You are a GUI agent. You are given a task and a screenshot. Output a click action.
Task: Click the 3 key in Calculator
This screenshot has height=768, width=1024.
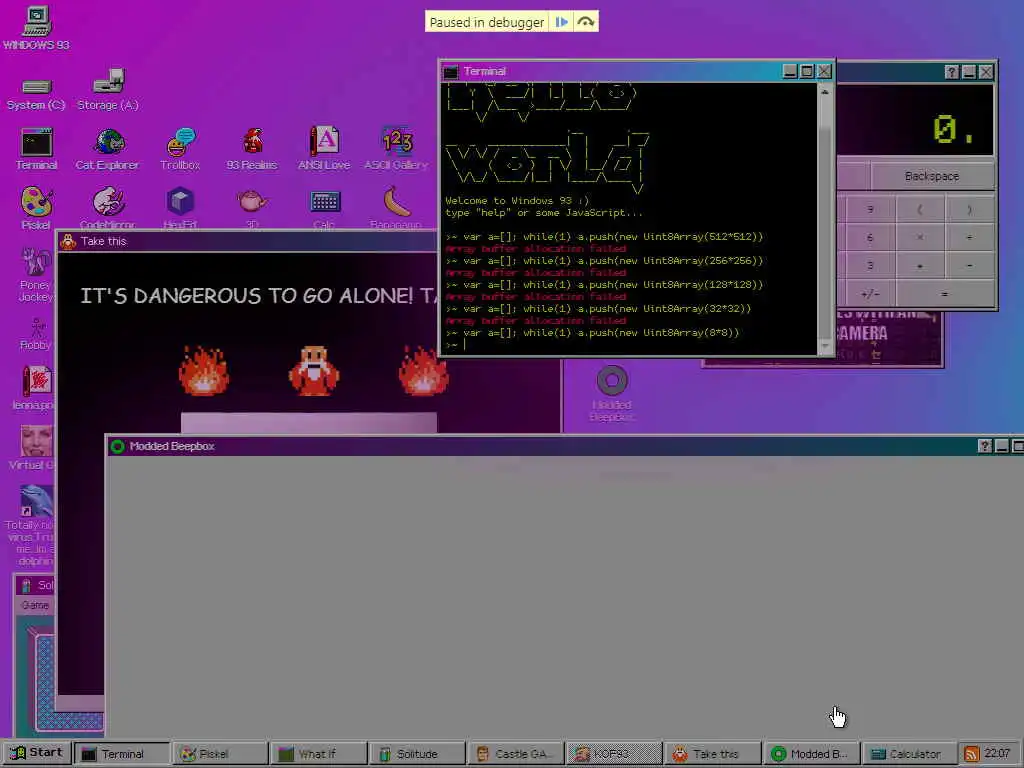click(869, 266)
